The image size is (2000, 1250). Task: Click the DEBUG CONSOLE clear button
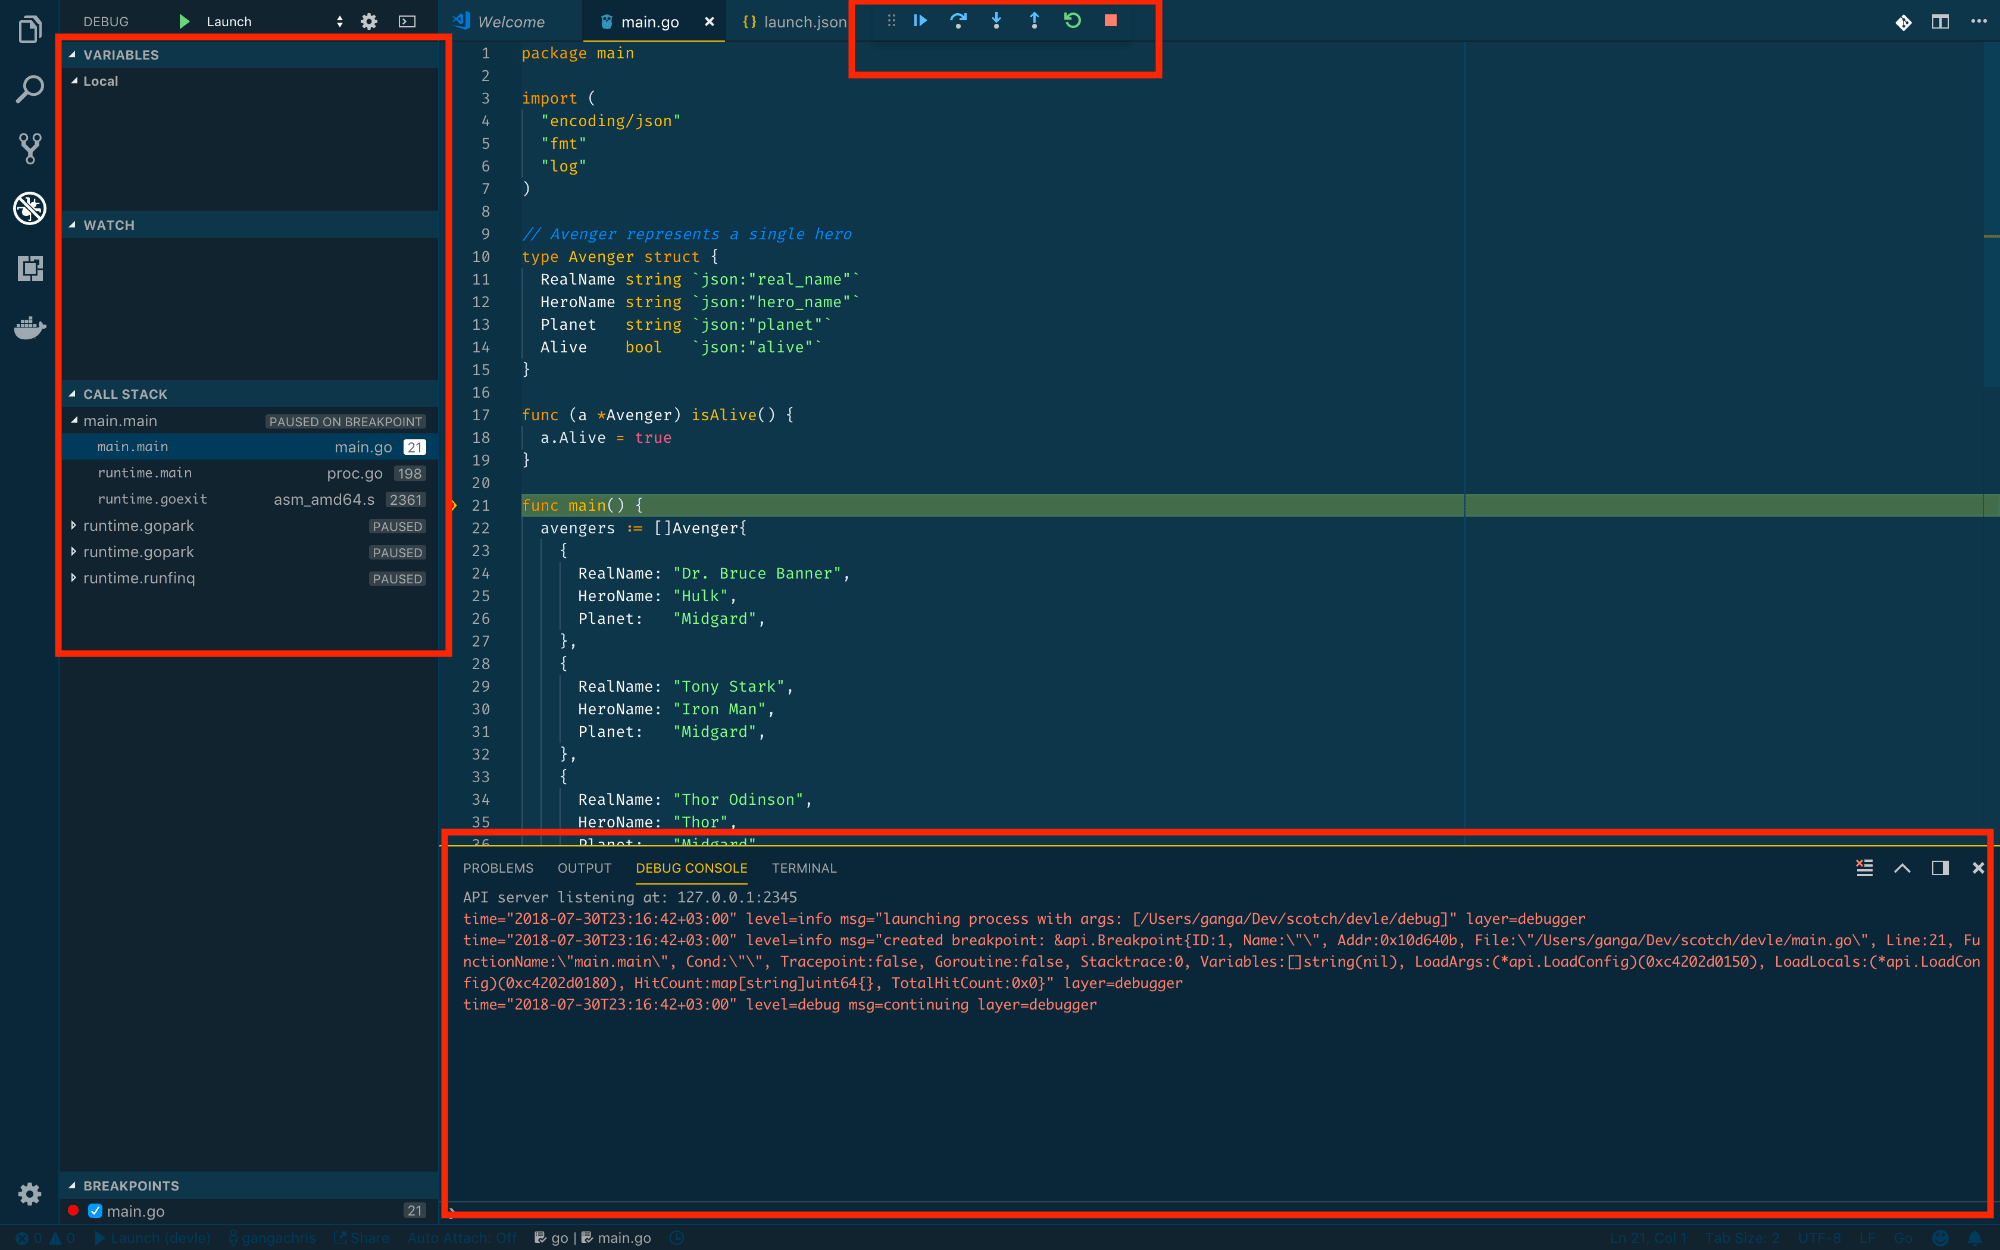1863,865
